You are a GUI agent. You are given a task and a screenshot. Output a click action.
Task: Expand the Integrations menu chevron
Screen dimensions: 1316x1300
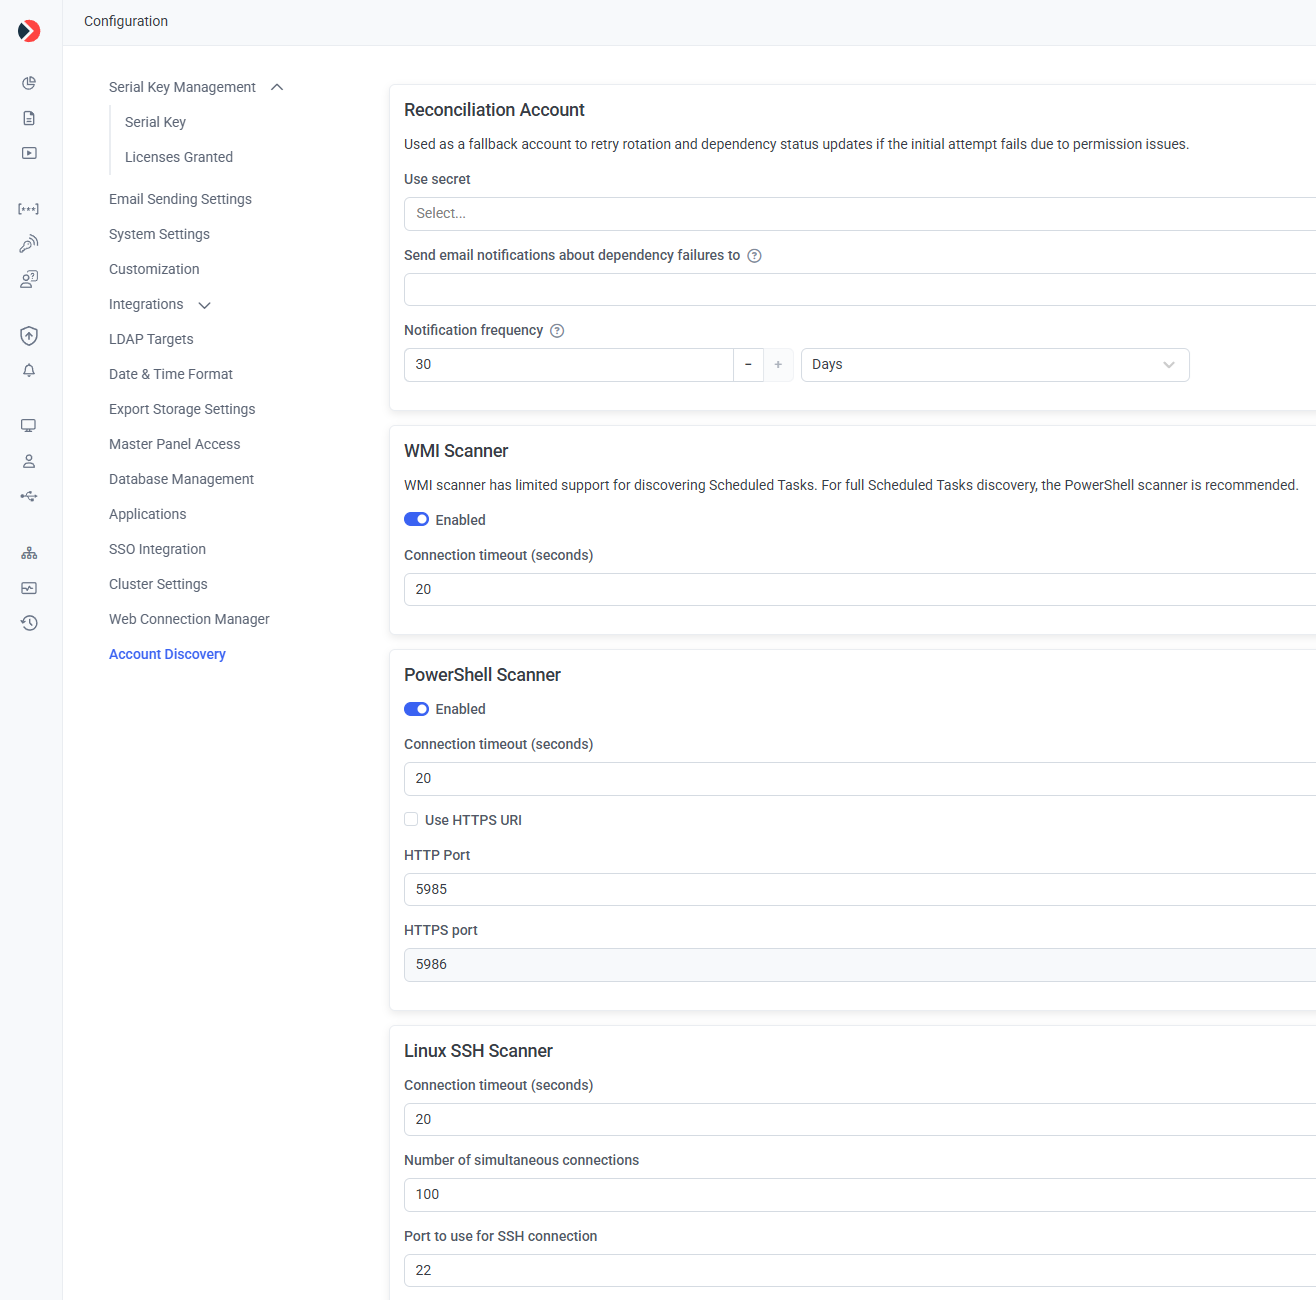pyautogui.click(x=205, y=305)
